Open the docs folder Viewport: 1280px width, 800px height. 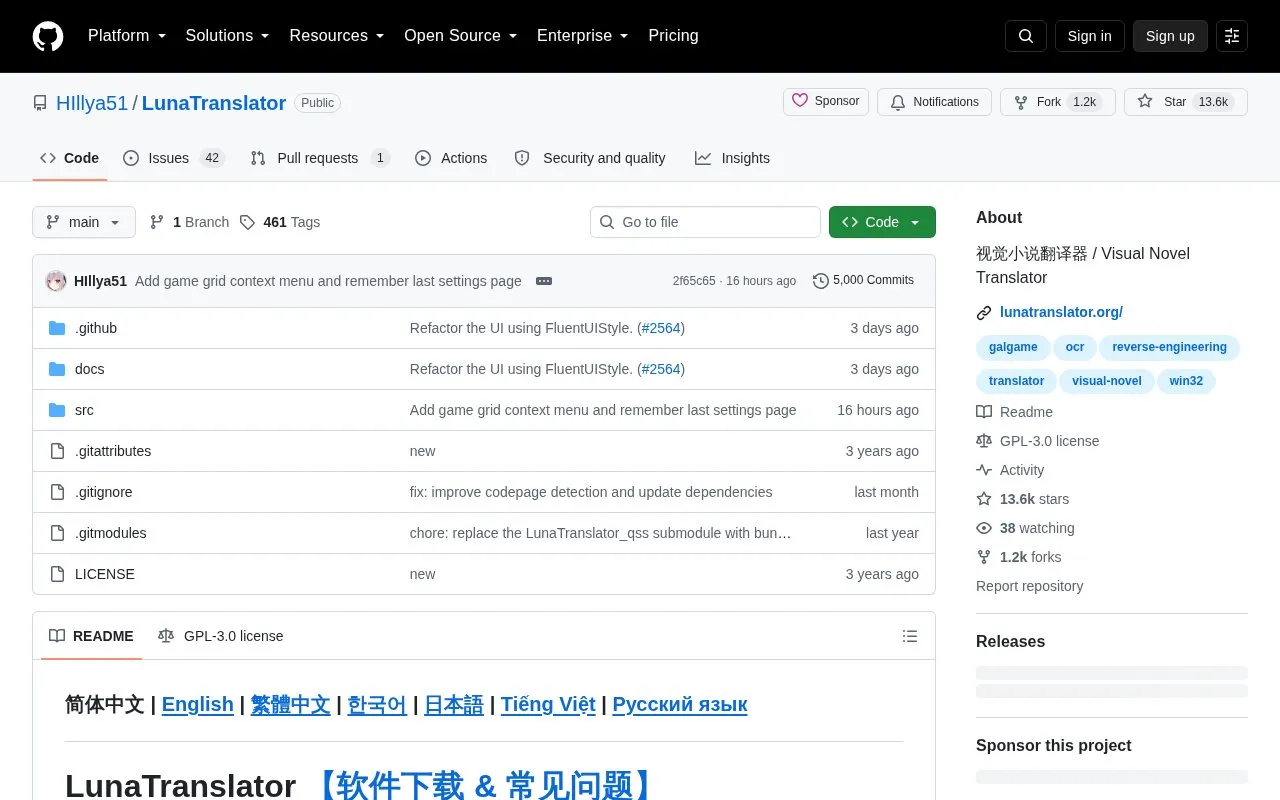point(90,369)
